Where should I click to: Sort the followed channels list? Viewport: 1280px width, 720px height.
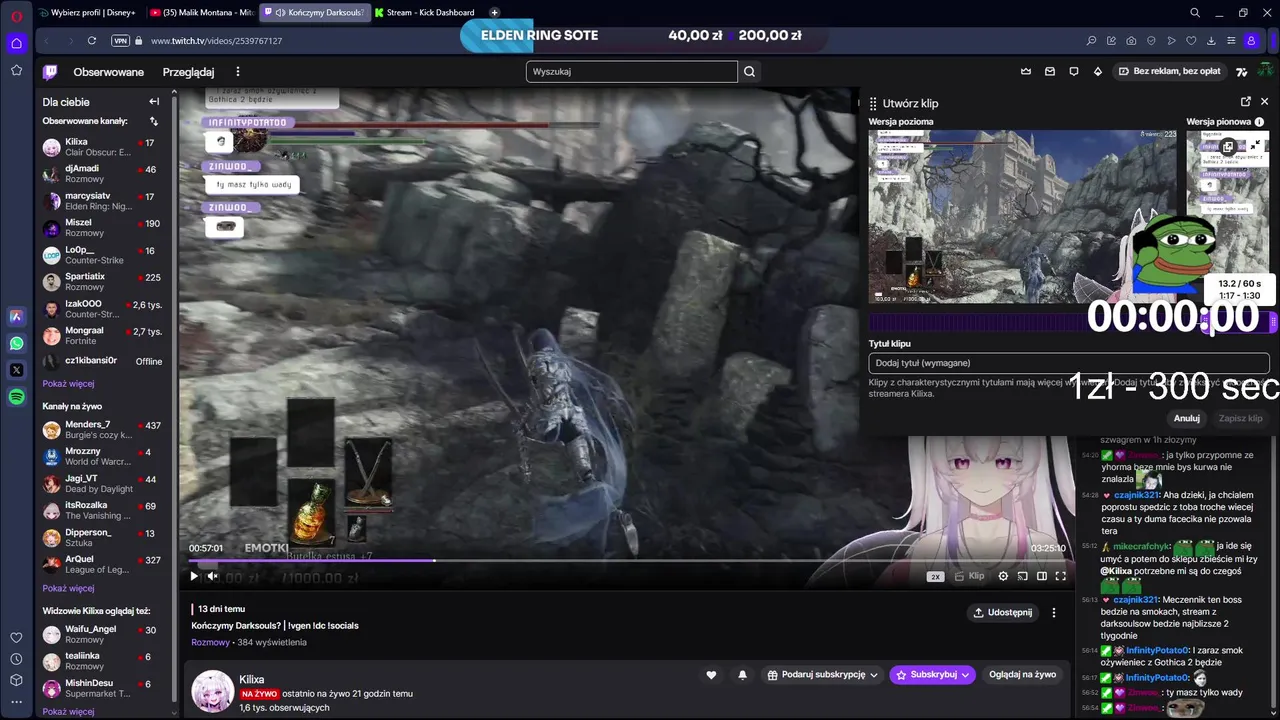(154, 121)
